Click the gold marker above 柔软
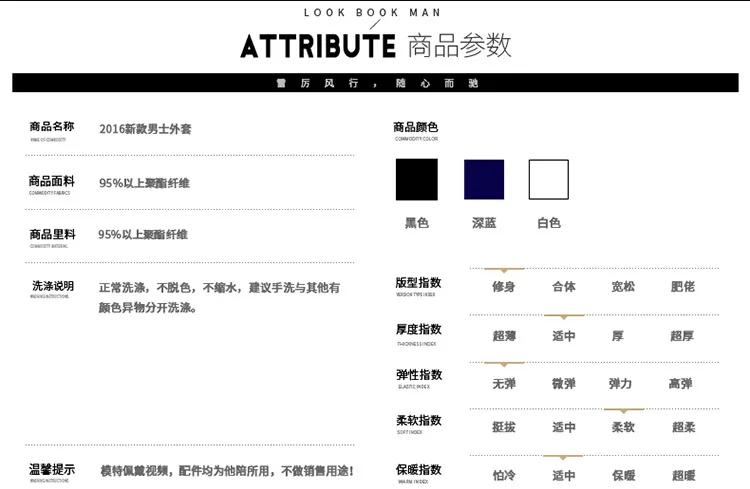Image resolution: width=750 pixels, height=489 pixels. point(624,411)
